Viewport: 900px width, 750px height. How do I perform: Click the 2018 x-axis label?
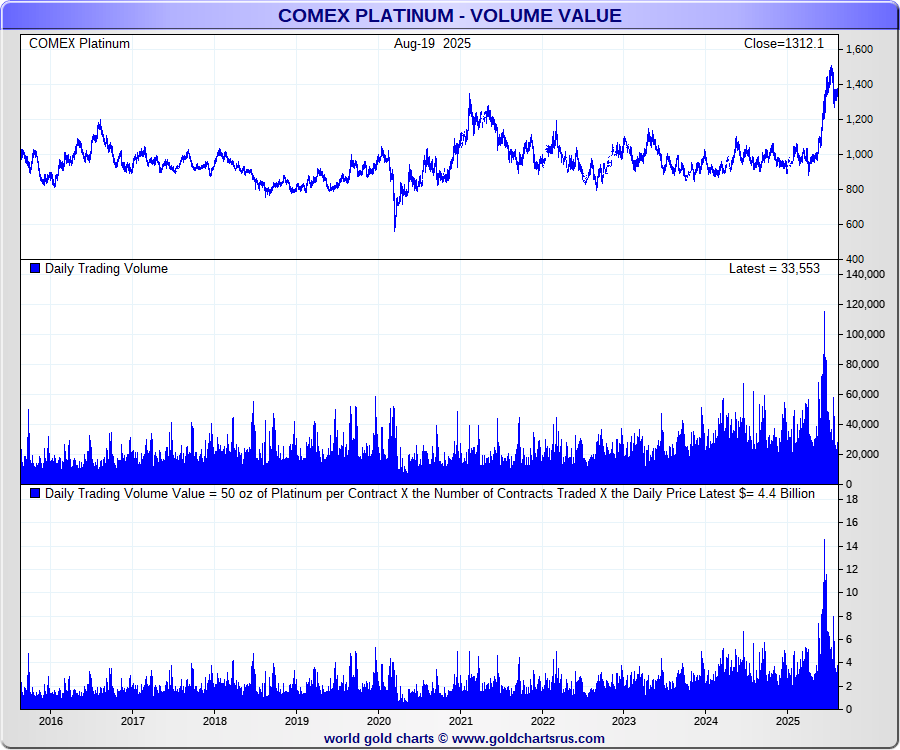(215, 721)
